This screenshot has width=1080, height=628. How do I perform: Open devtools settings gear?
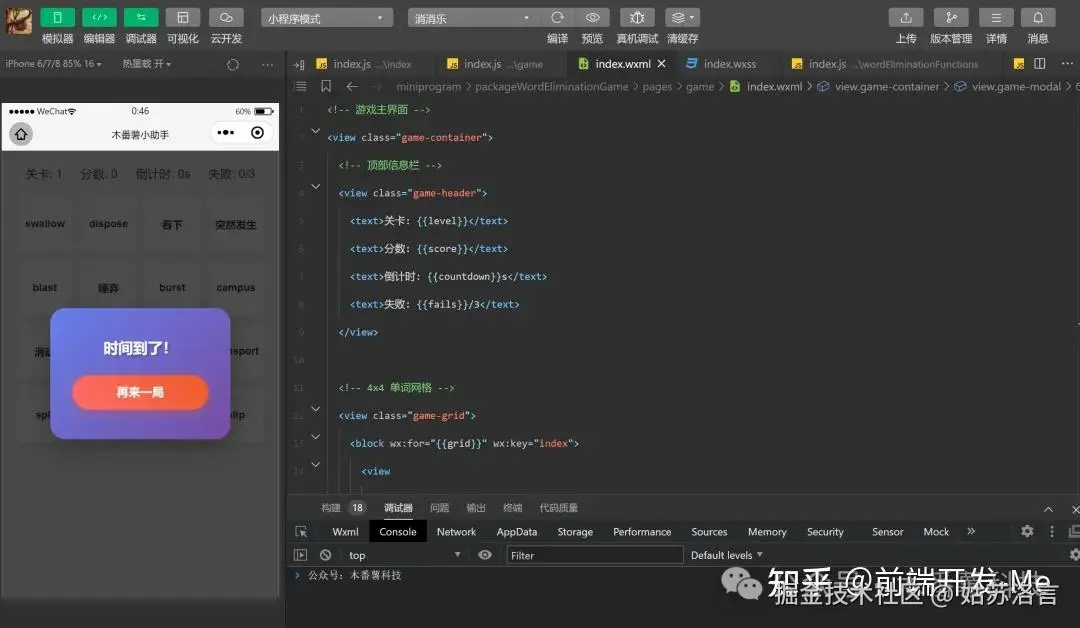pyautogui.click(x=1027, y=531)
